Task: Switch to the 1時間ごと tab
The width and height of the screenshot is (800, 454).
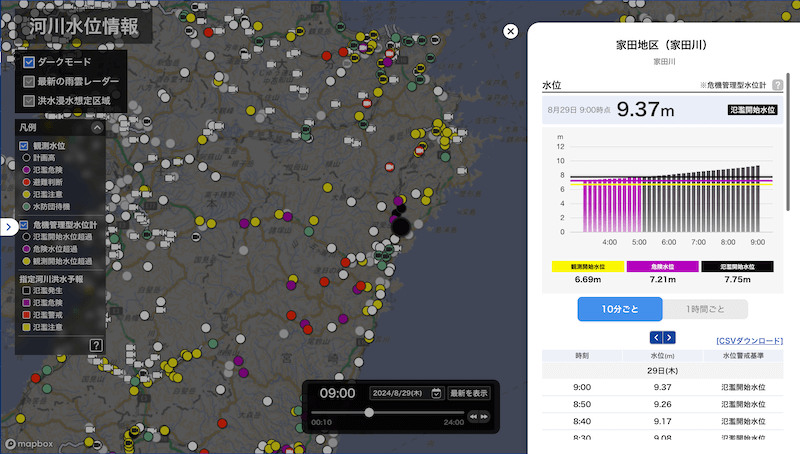Action: pyautogui.click(x=704, y=310)
